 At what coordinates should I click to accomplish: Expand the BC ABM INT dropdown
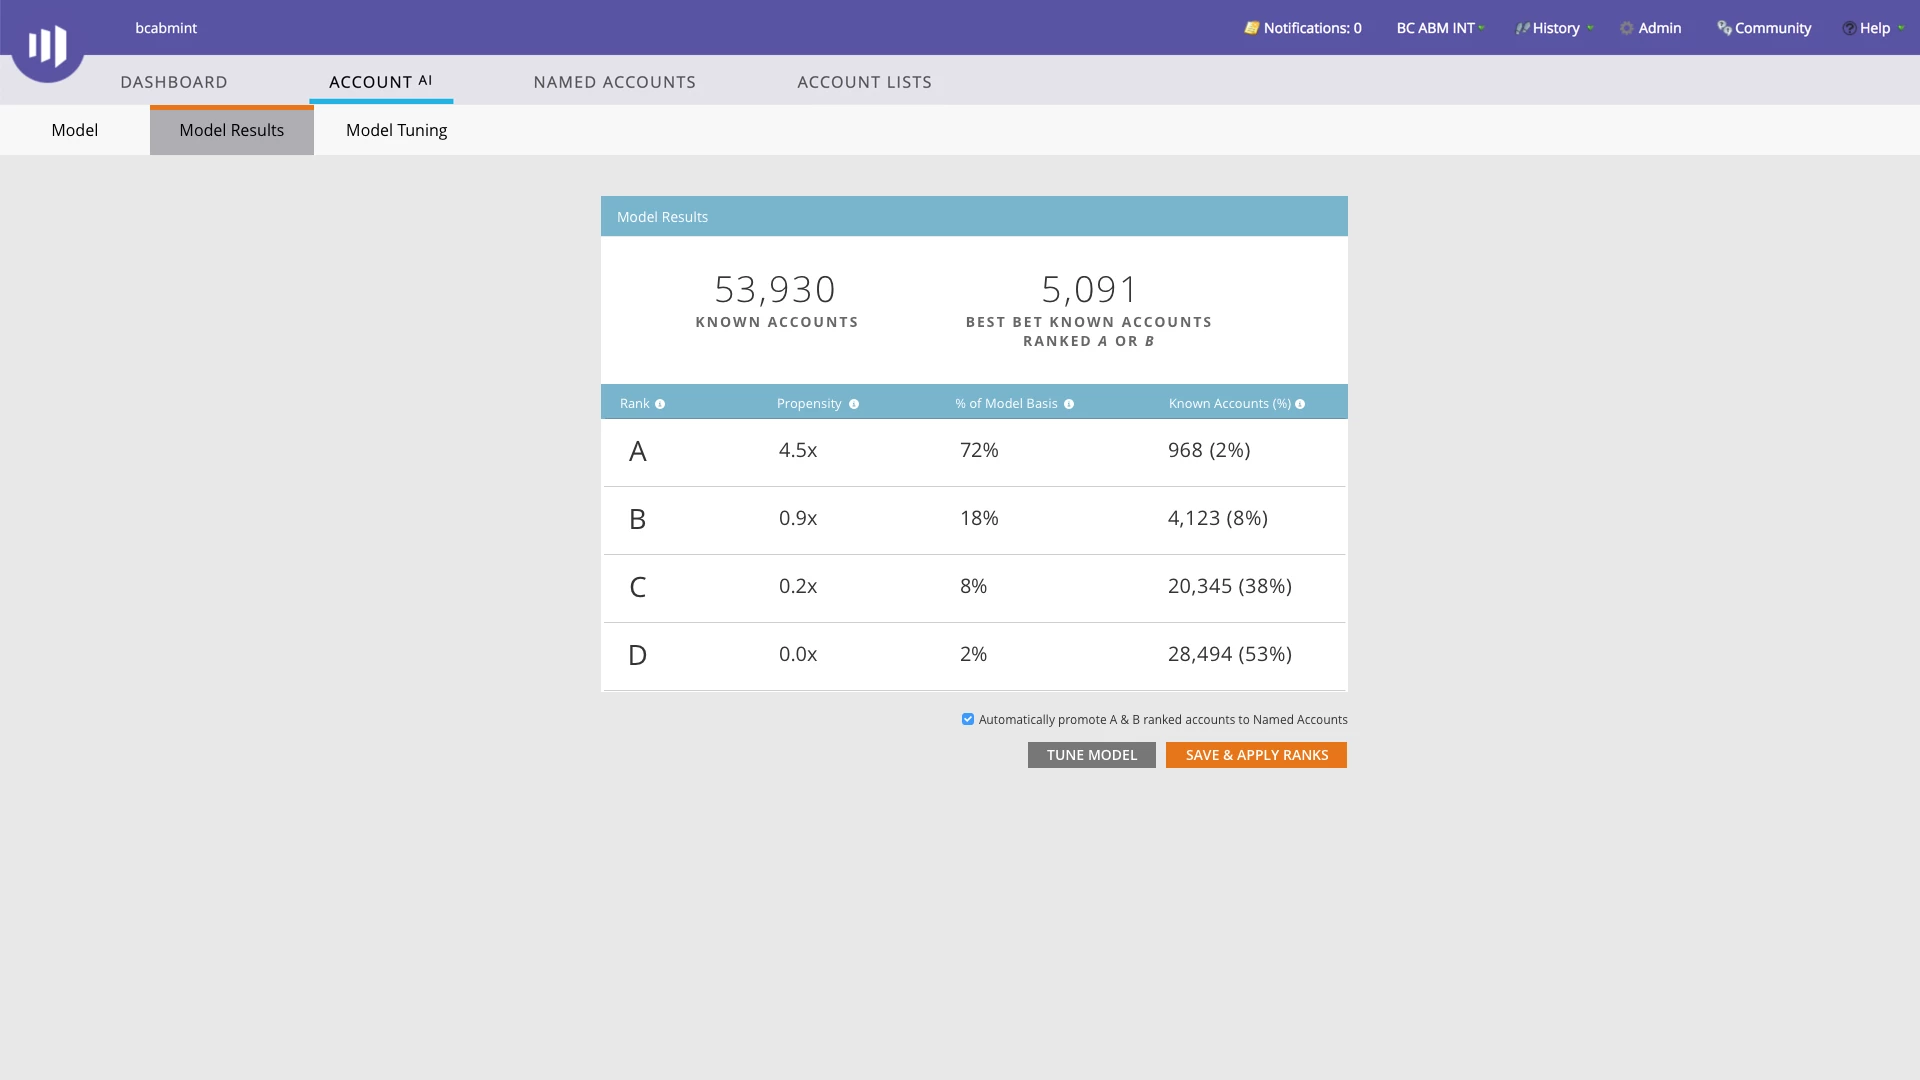[x=1440, y=28]
